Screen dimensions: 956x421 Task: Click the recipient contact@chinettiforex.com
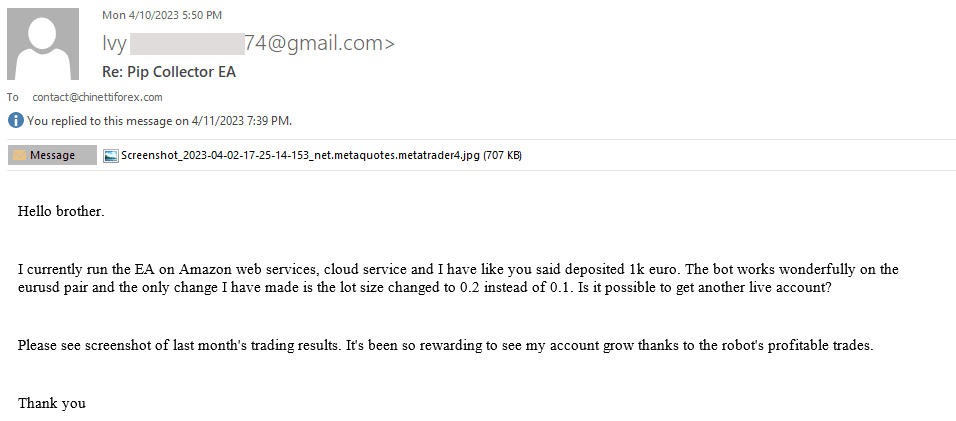click(x=97, y=97)
